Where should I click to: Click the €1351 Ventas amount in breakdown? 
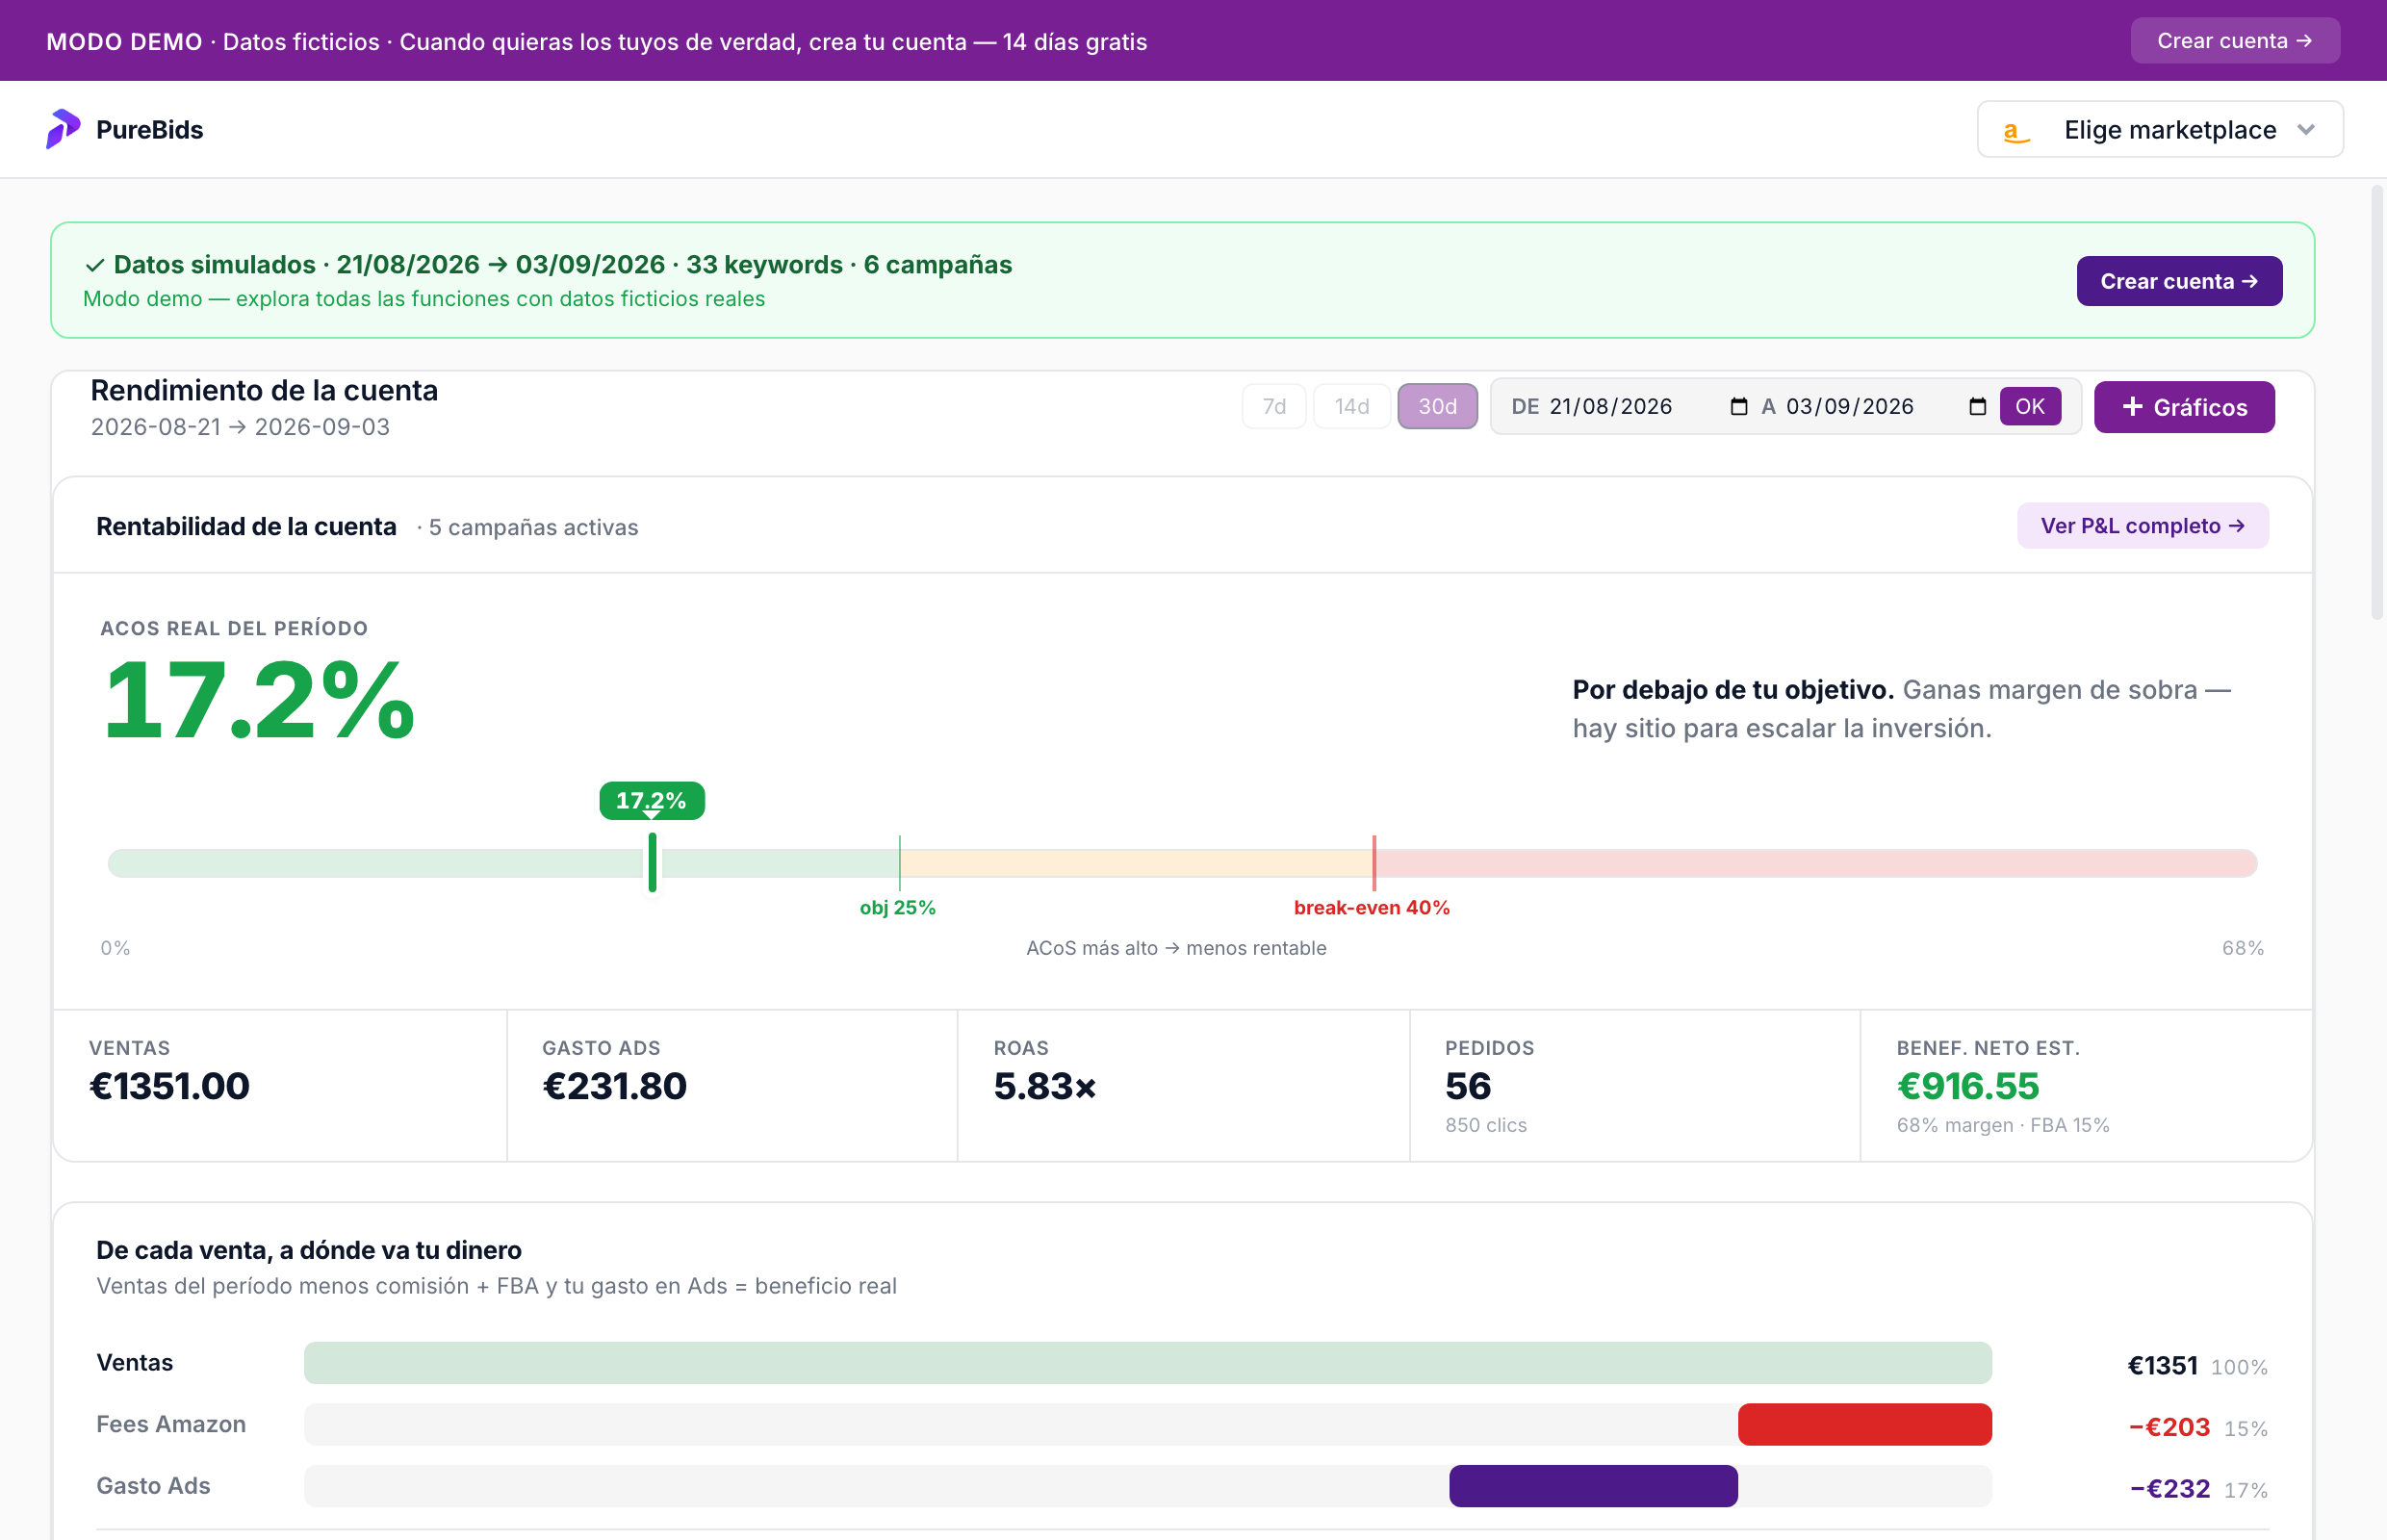coord(2162,1366)
